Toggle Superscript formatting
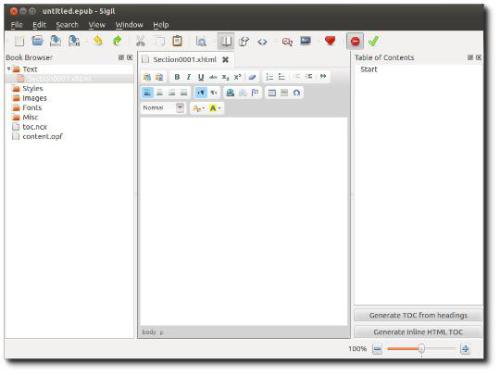This screenshot has width=500, height=375. click(x=237, y=77)
